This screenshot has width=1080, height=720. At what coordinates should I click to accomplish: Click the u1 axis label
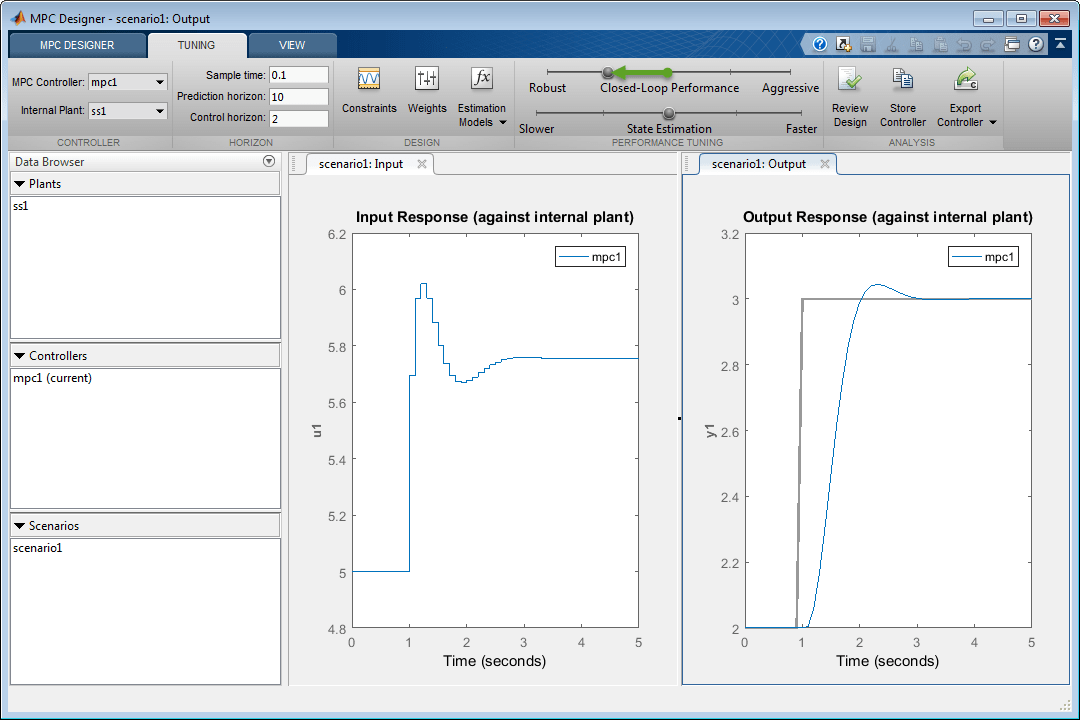tap(317, 431)
